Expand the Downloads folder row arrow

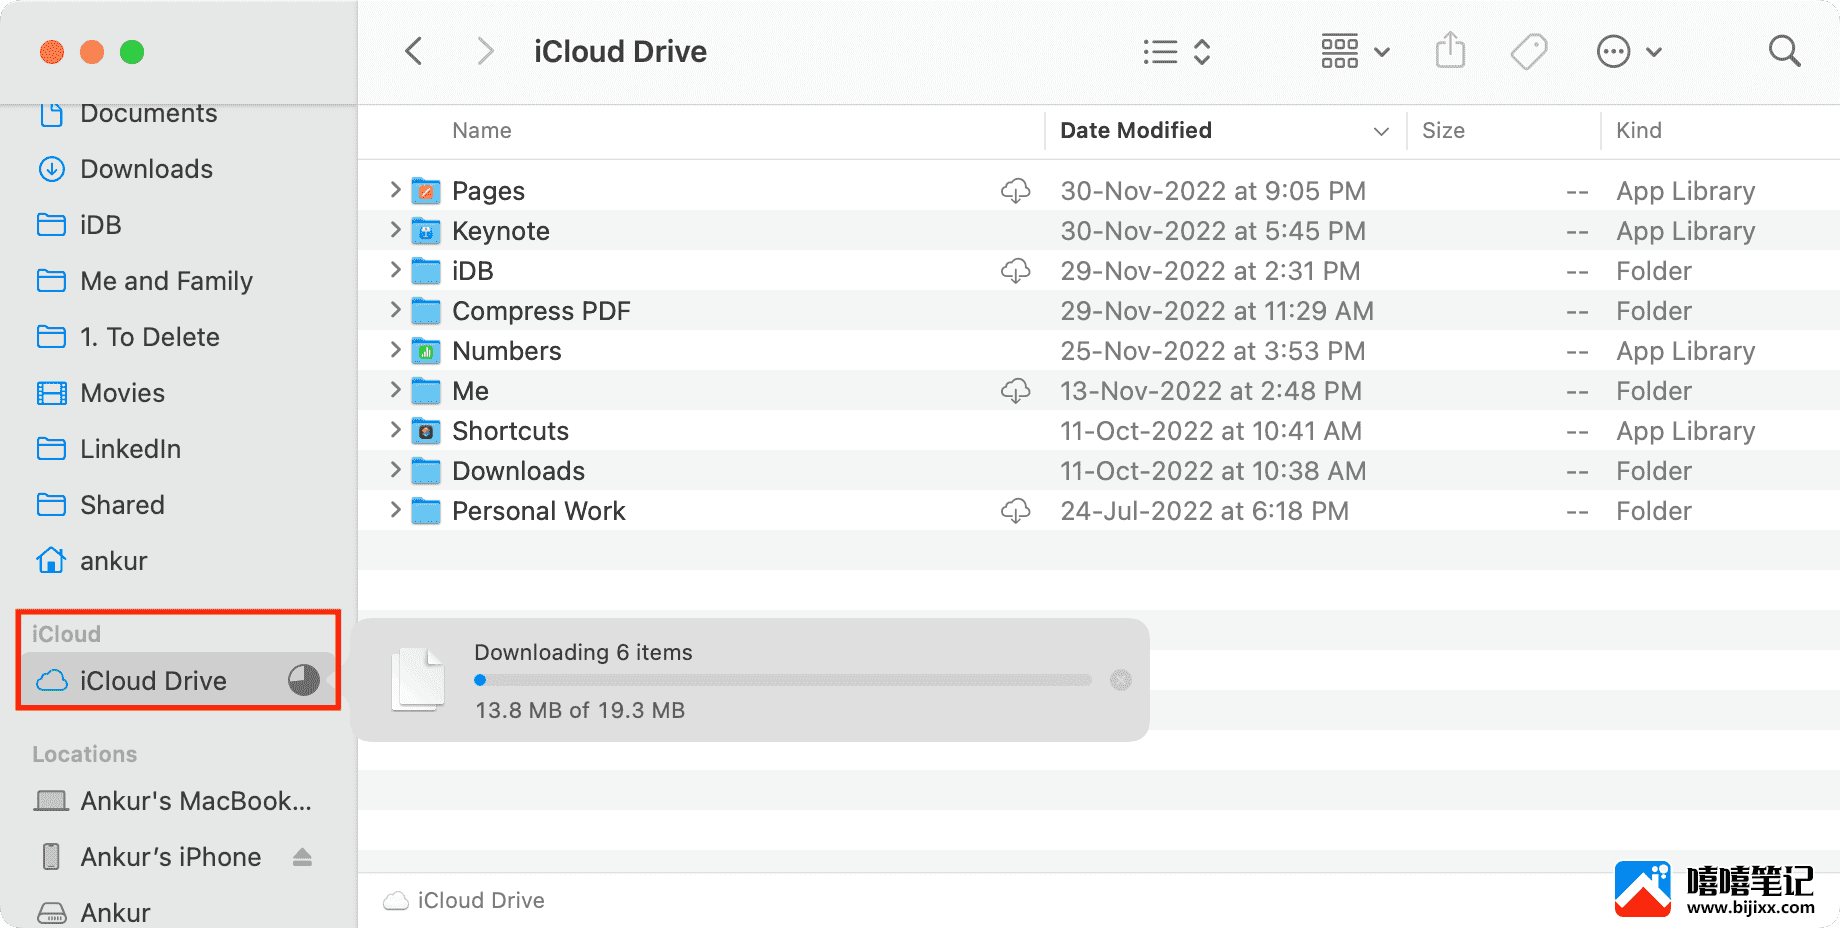(395, 470)
